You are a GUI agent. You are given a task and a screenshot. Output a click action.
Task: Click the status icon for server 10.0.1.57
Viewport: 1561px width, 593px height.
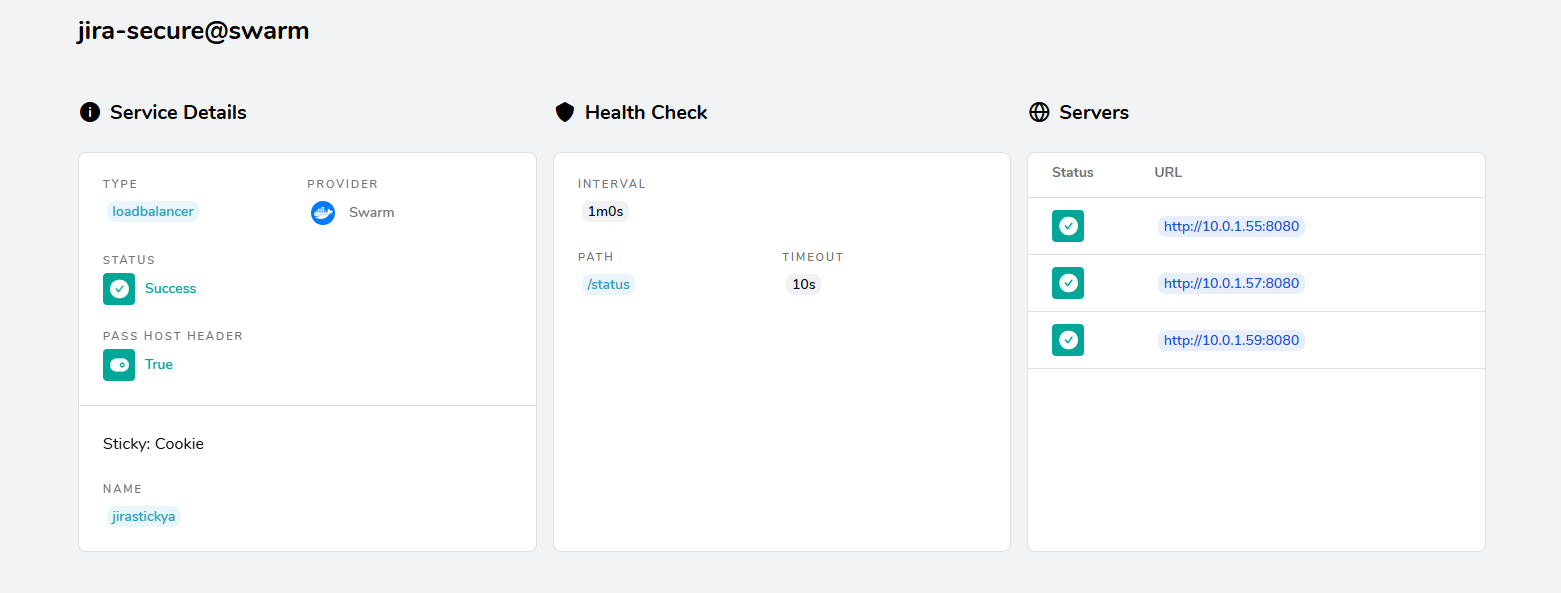tap(1068, 283)
